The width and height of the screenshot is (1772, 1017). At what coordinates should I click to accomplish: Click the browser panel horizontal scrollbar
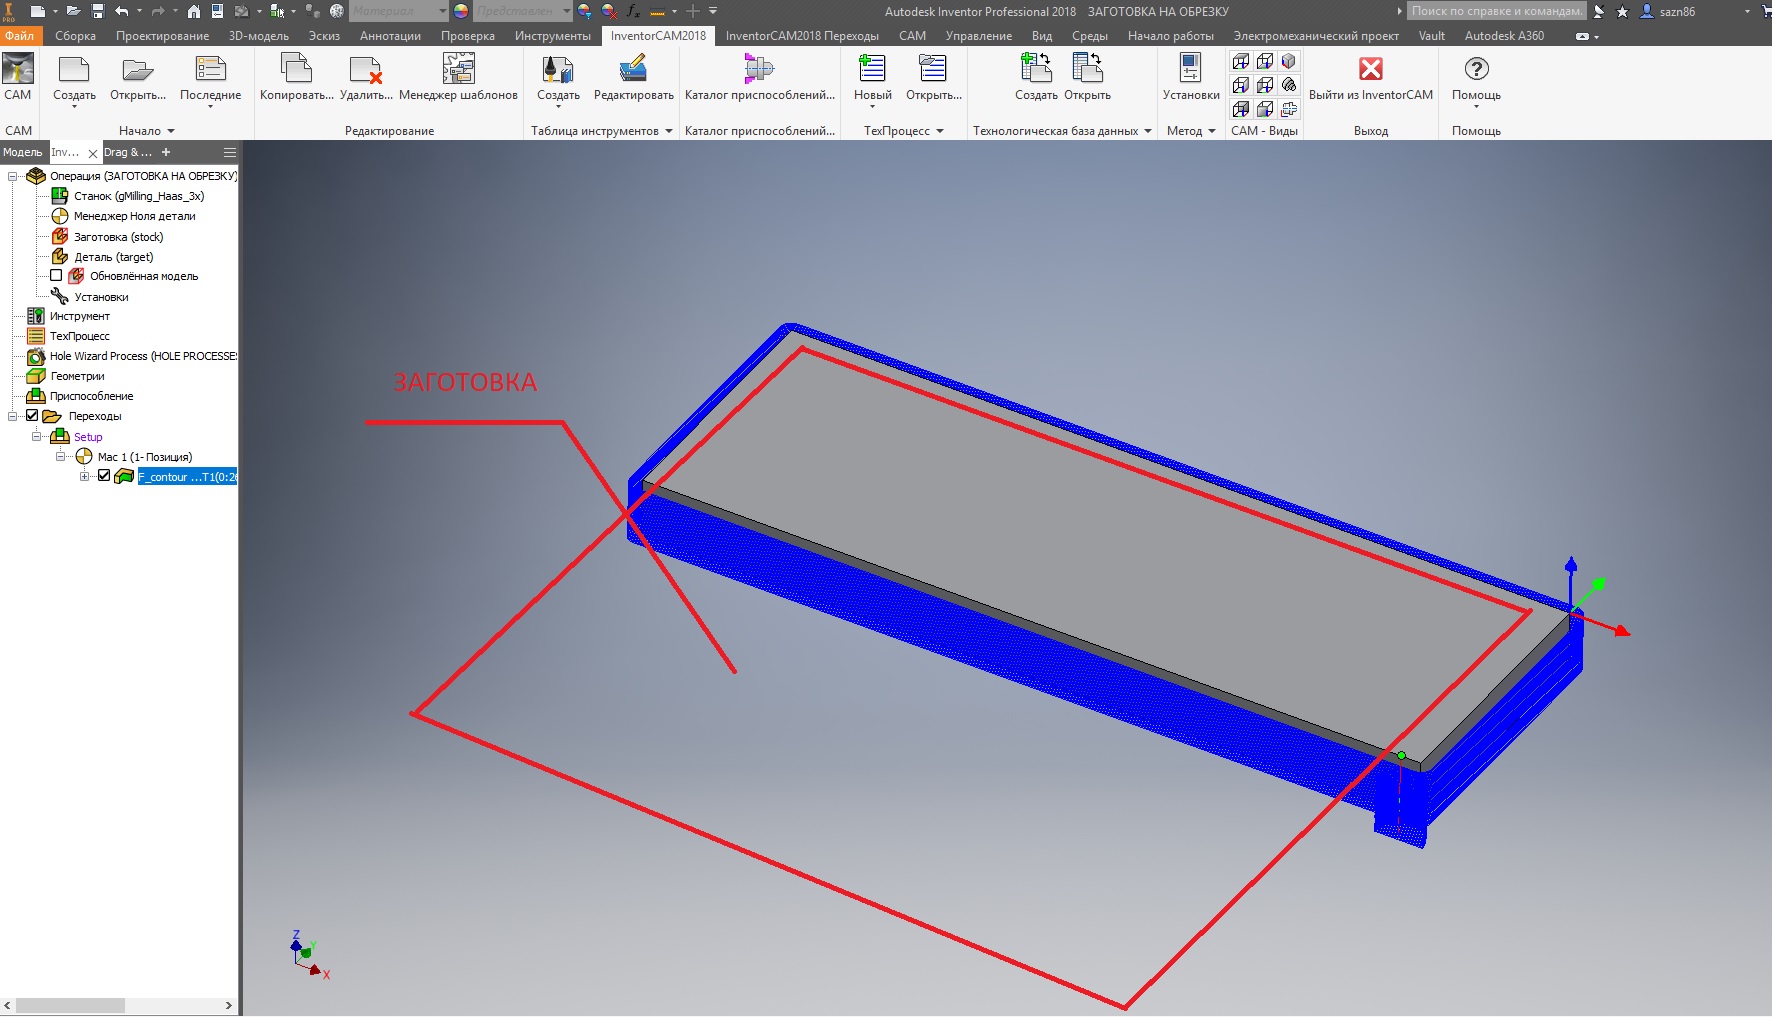click(70, 1005)
